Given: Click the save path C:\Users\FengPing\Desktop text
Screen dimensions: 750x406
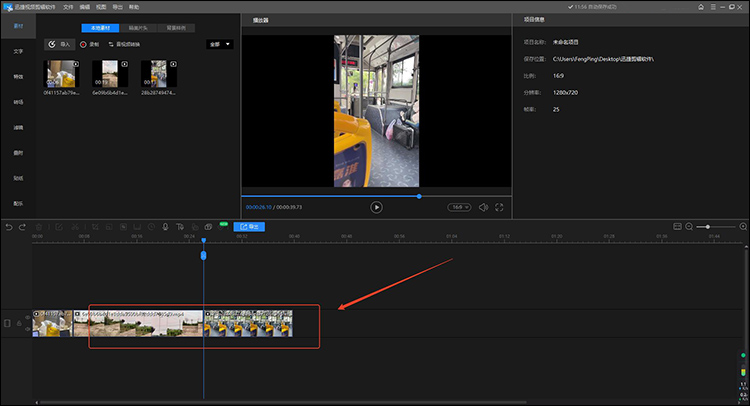Looking at the screenshot, I should coord(603,59).
